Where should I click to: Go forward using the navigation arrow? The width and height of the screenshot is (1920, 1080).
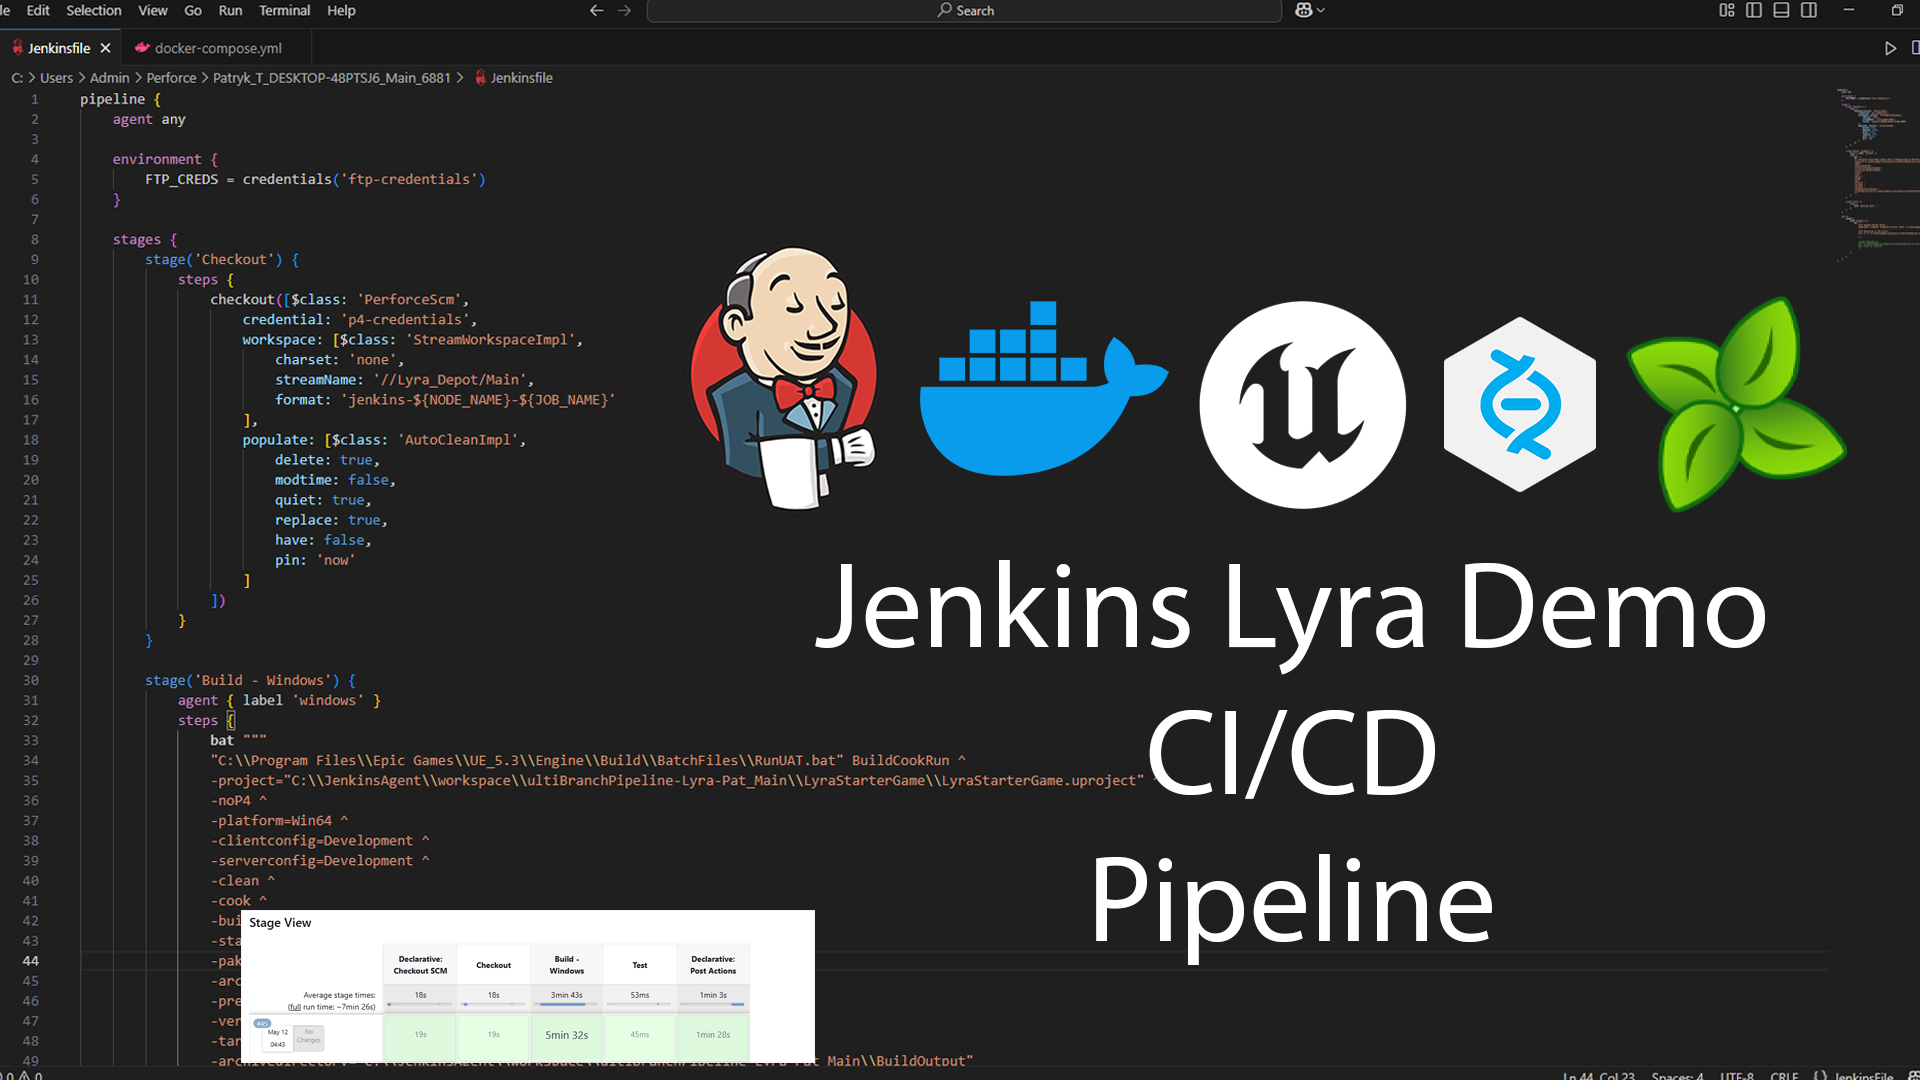tap(625, 10)
